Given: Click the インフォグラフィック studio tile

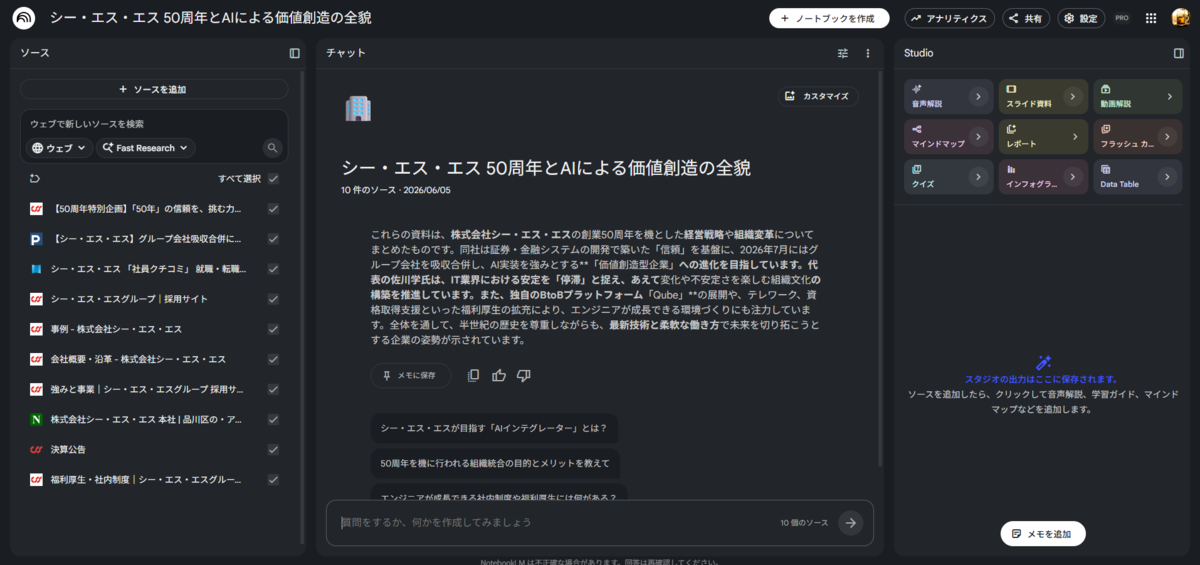Looking at the screenshot, I should [x=1043, y=177].
